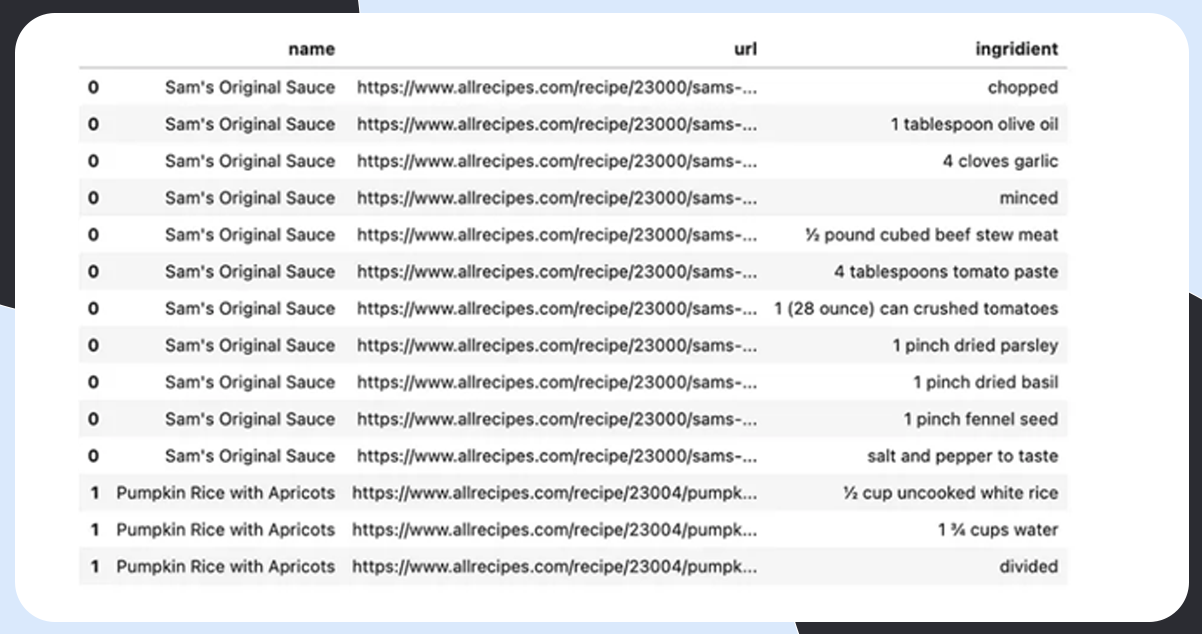Viewport: 1202px width, 634px height.
Task: Click the "4 cloves garlic" ingredient cell
Action: pyautogui.click(x=999, y=161)
